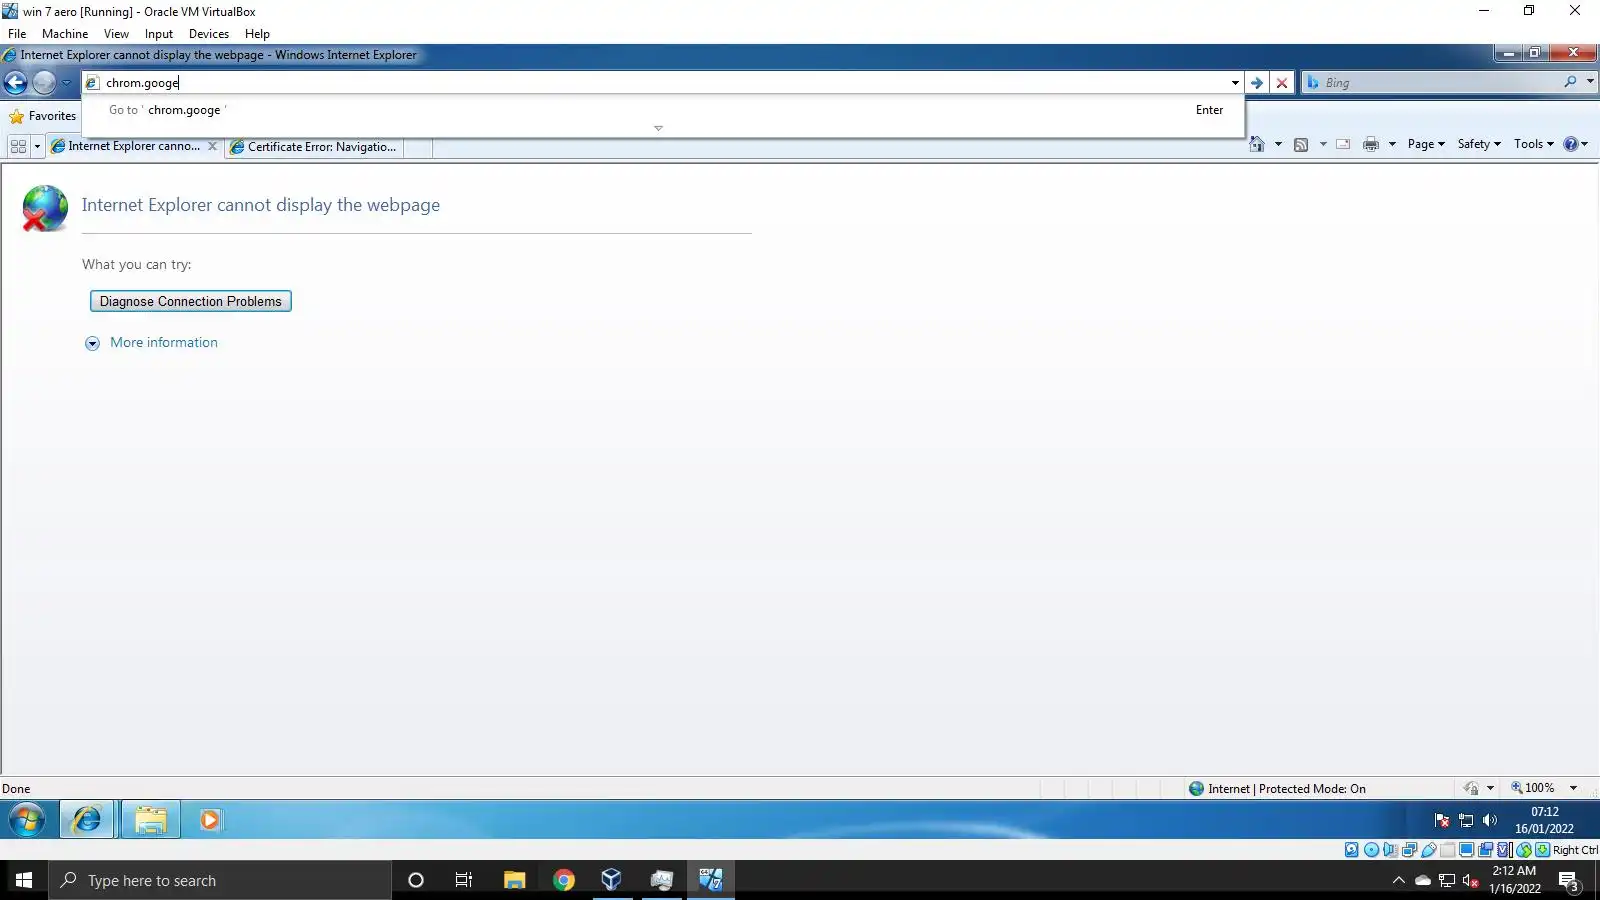Click the network icon in Win7 tray
The width and height of the screenshot is (1600, 900).
click(1466, 820)
